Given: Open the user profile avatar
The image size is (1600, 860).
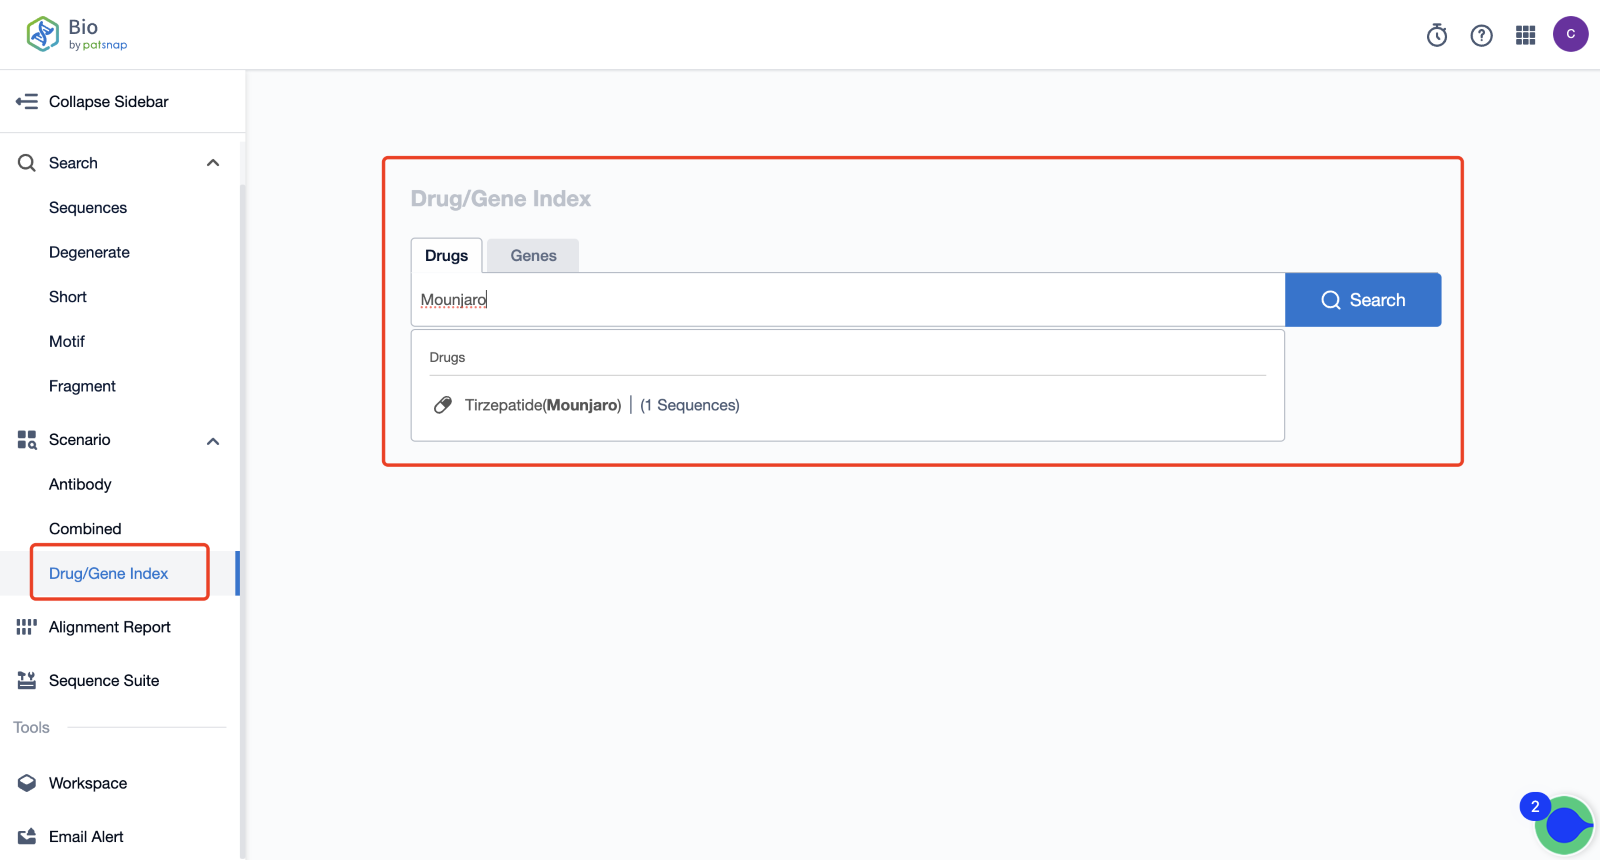Looking at the screenshot, I should tap(1570, 34).
